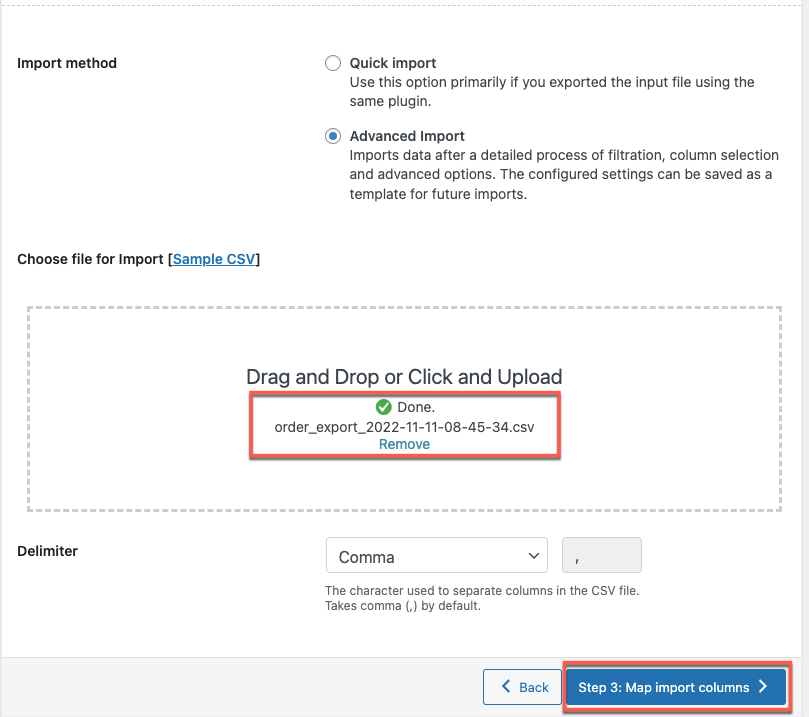
Task: Click the left chevron icon on Back
Action: 507,687
